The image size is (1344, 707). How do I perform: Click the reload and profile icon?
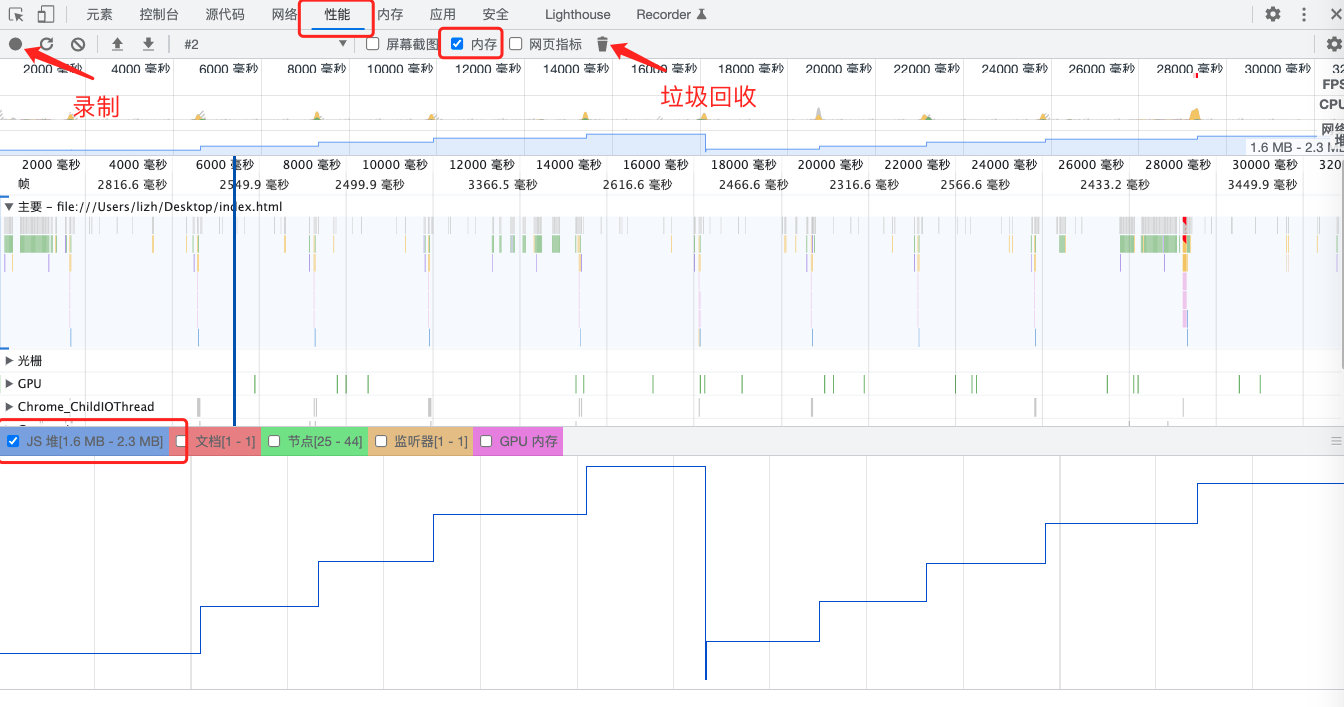coord(46,44)
